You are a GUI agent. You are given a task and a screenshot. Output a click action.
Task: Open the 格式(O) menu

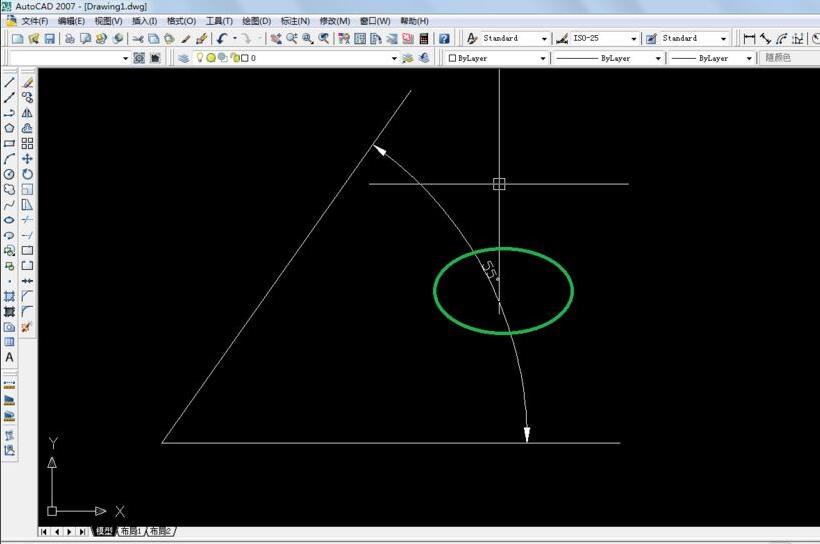(181, 21)
